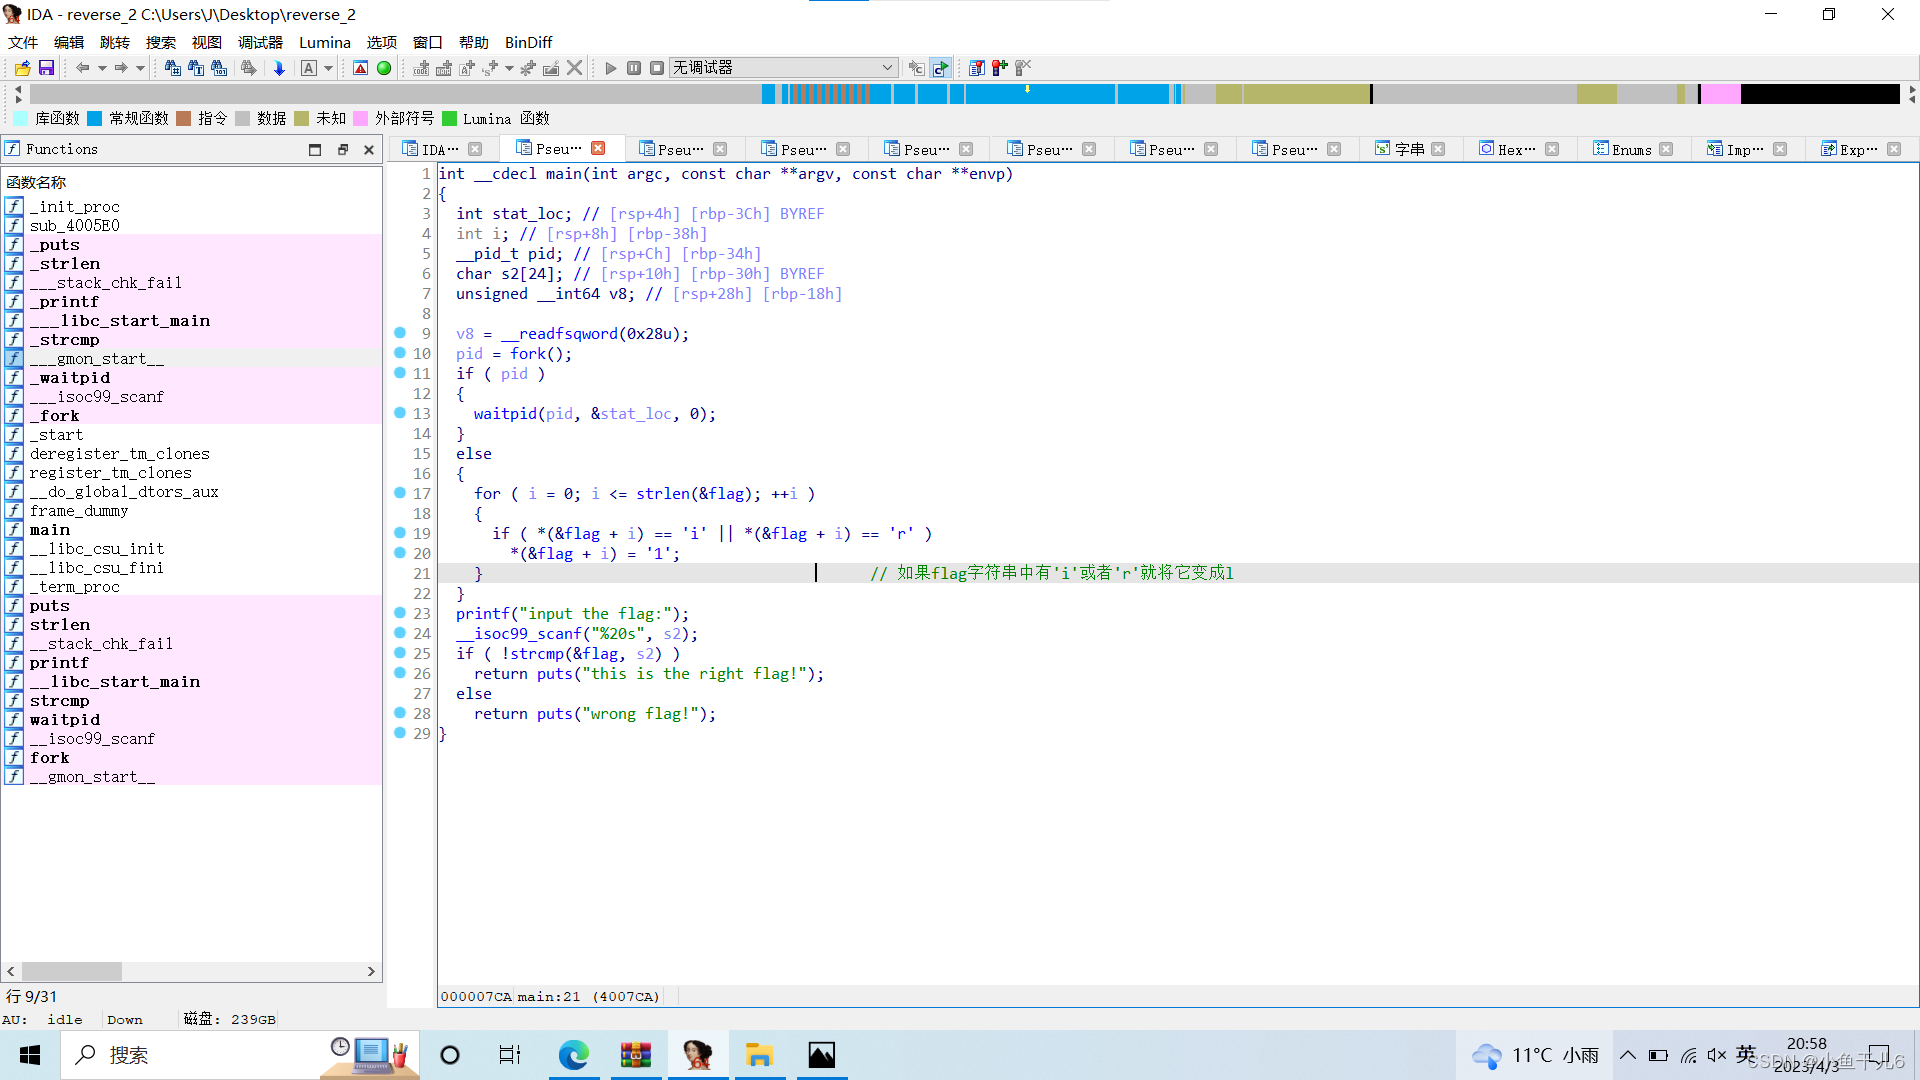Screen dimensions: 1920x1080
Task: Toggle breakpoint dot on line 13
Action: 400,413
